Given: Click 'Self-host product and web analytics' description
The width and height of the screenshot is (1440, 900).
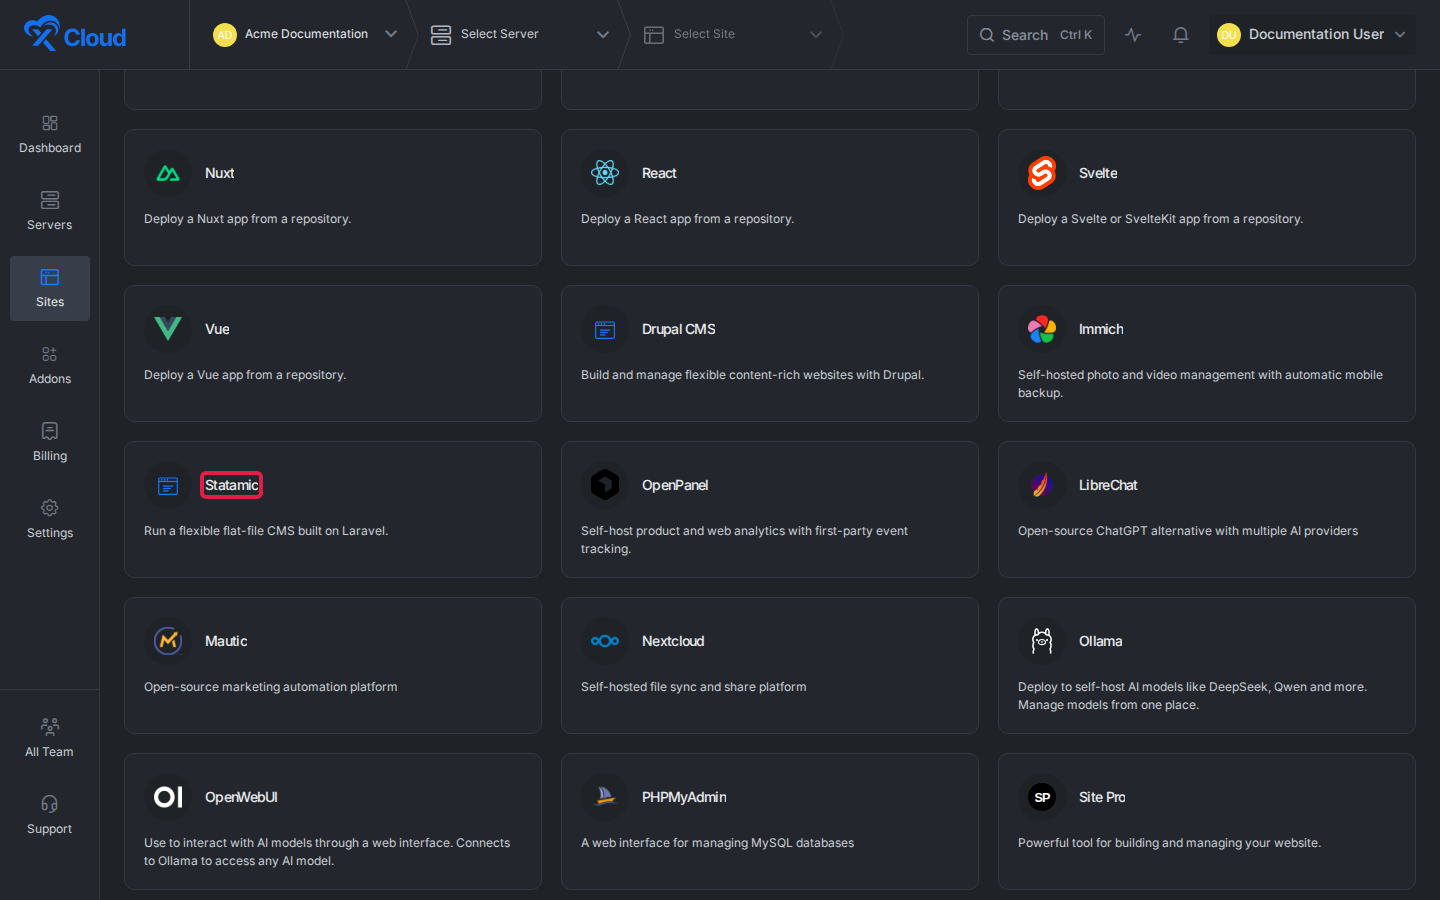Looking at the screenshot, I should point(744,540).
